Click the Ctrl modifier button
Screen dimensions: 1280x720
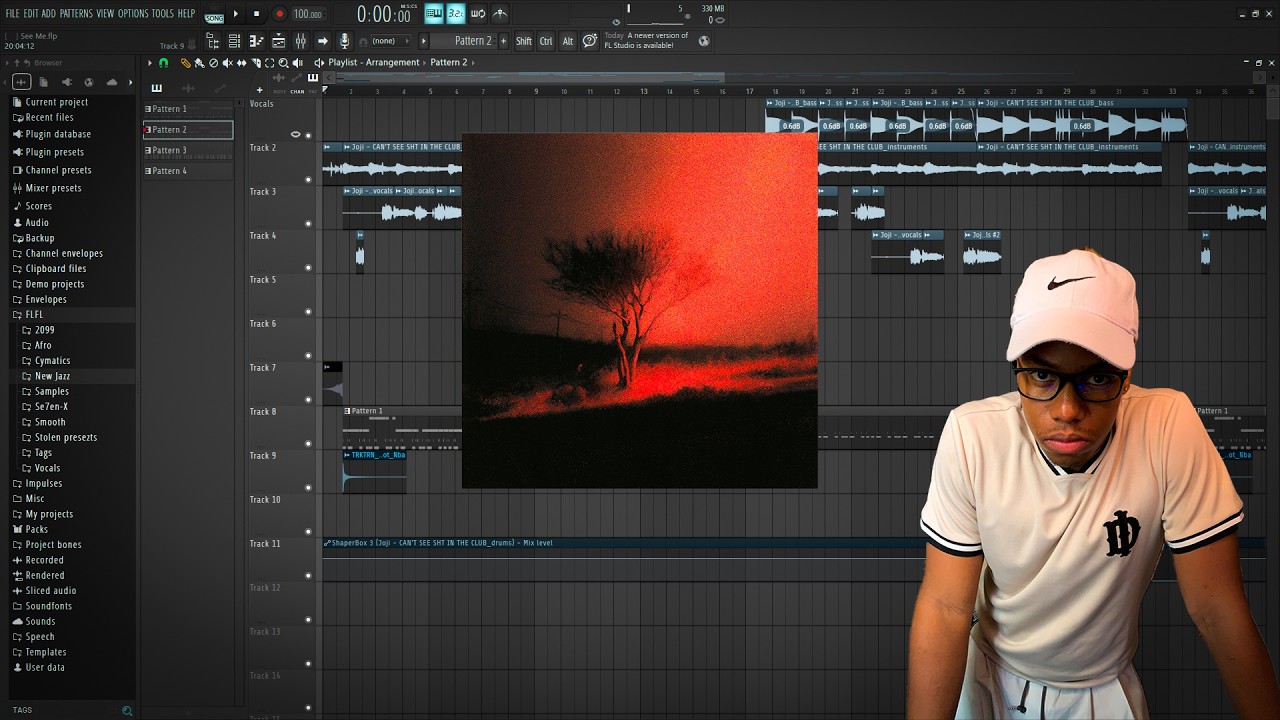[546, 41]
